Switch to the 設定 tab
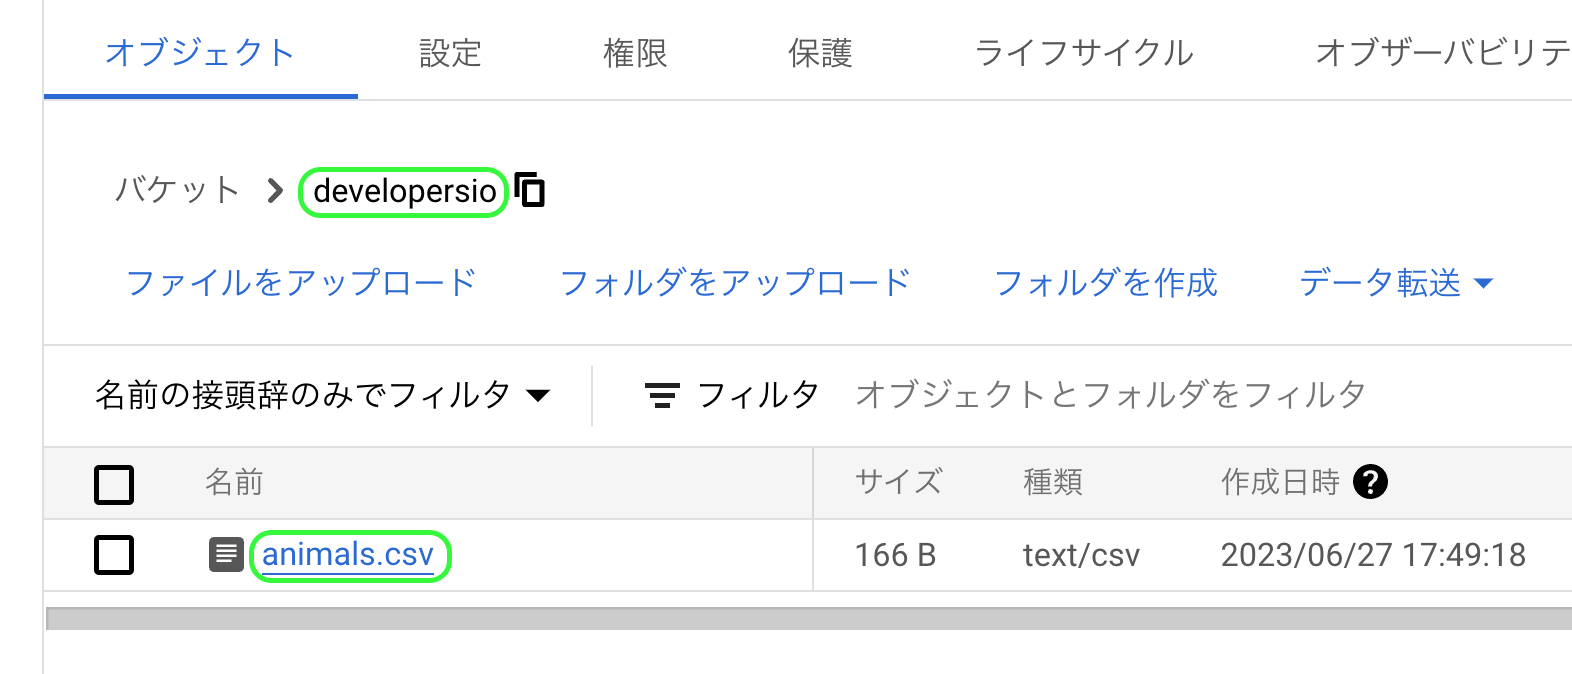The height and width of the screenshot is (674, 1572). point(450,53)
